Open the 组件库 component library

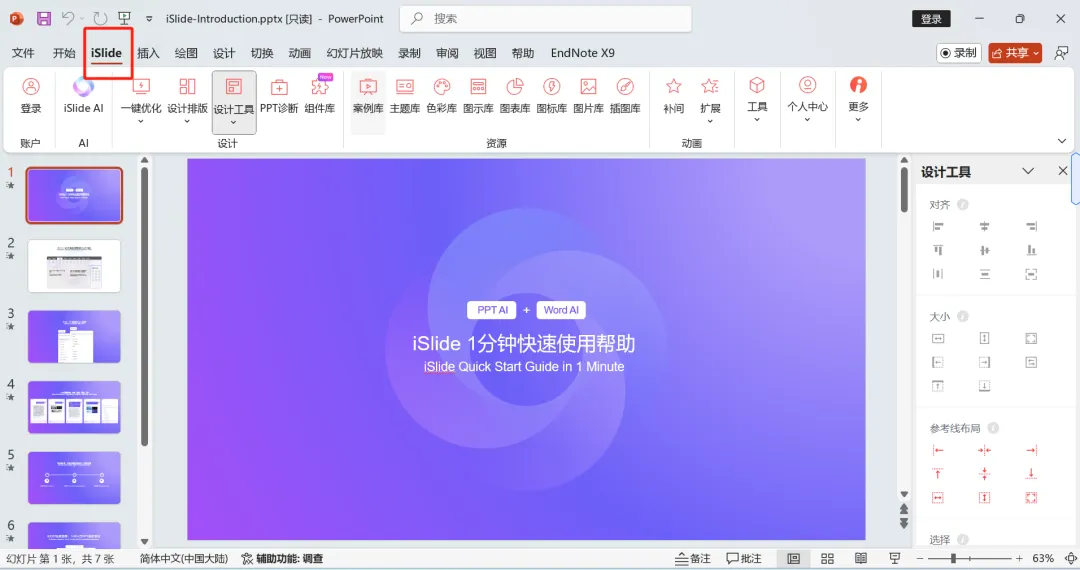coord(320,95)
